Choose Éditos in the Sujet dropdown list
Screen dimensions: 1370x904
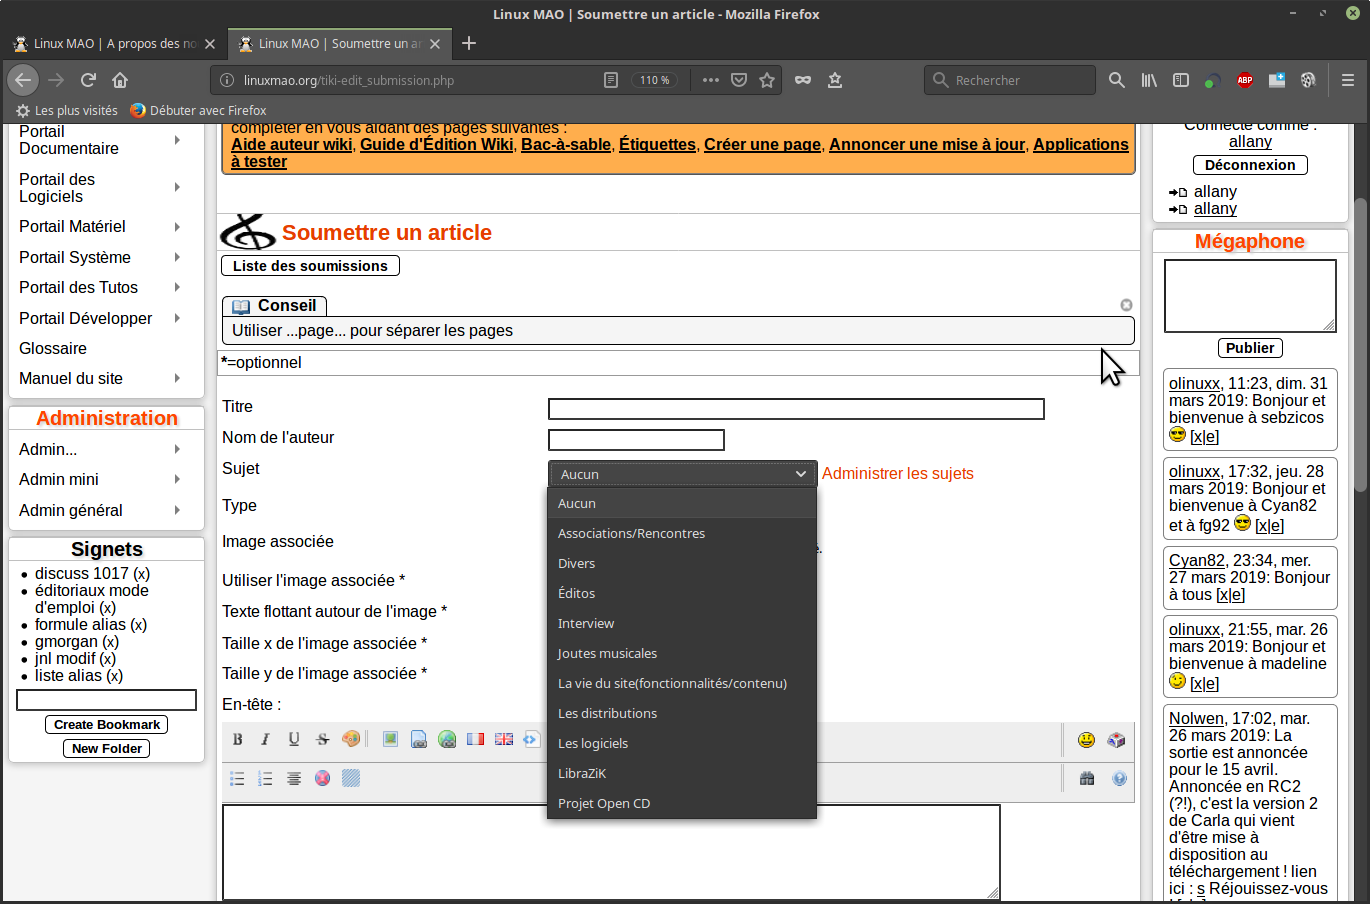682,594
